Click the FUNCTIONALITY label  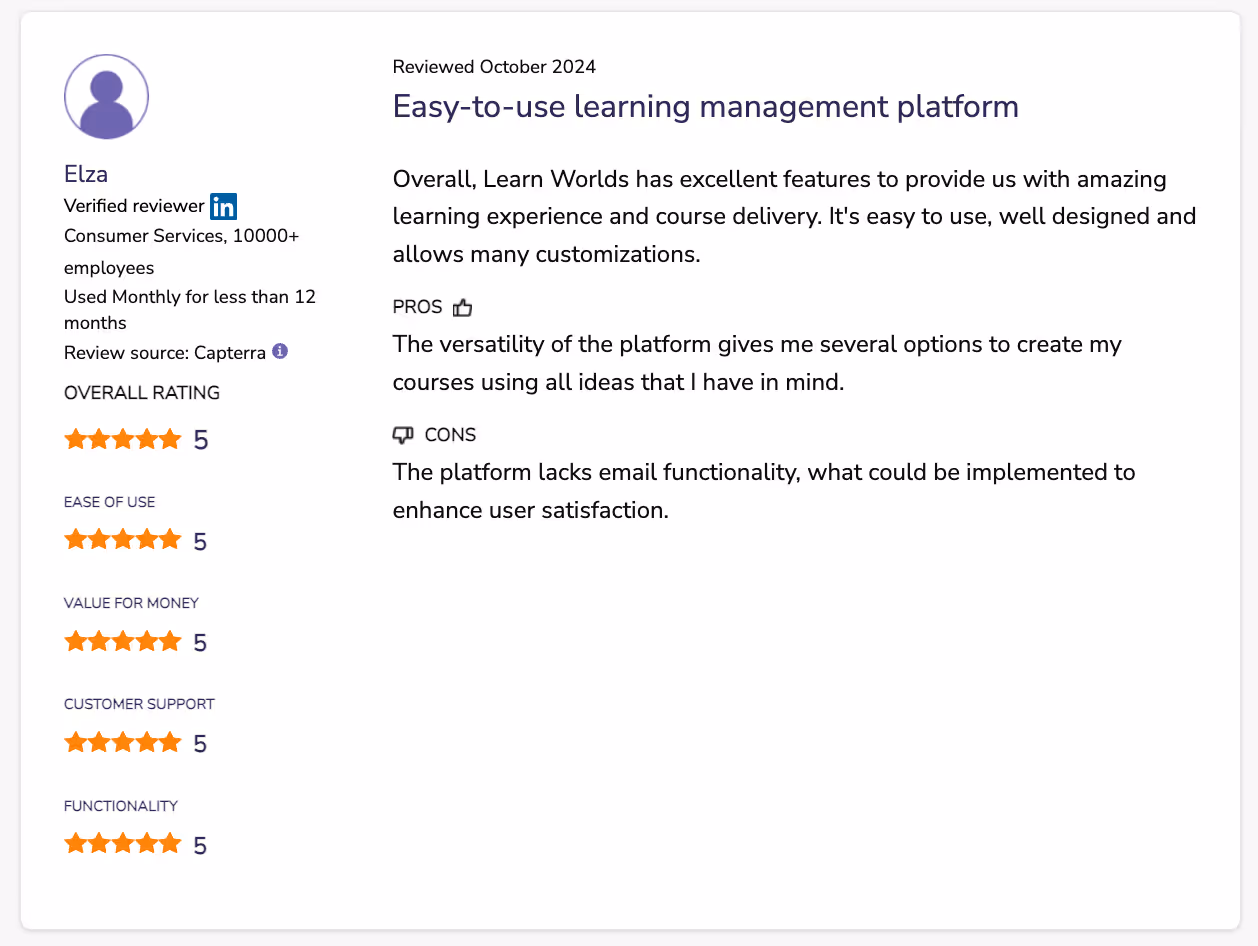121,806
